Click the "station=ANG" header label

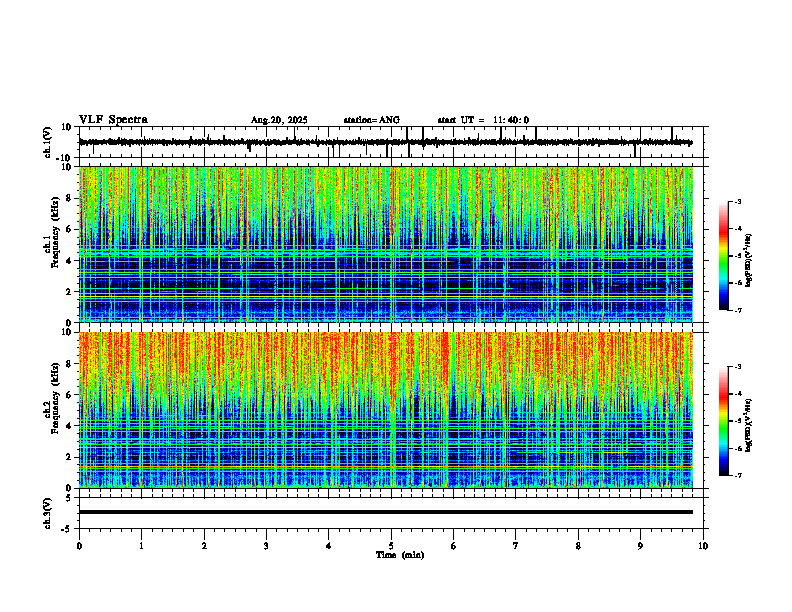(x=371, y=120)
